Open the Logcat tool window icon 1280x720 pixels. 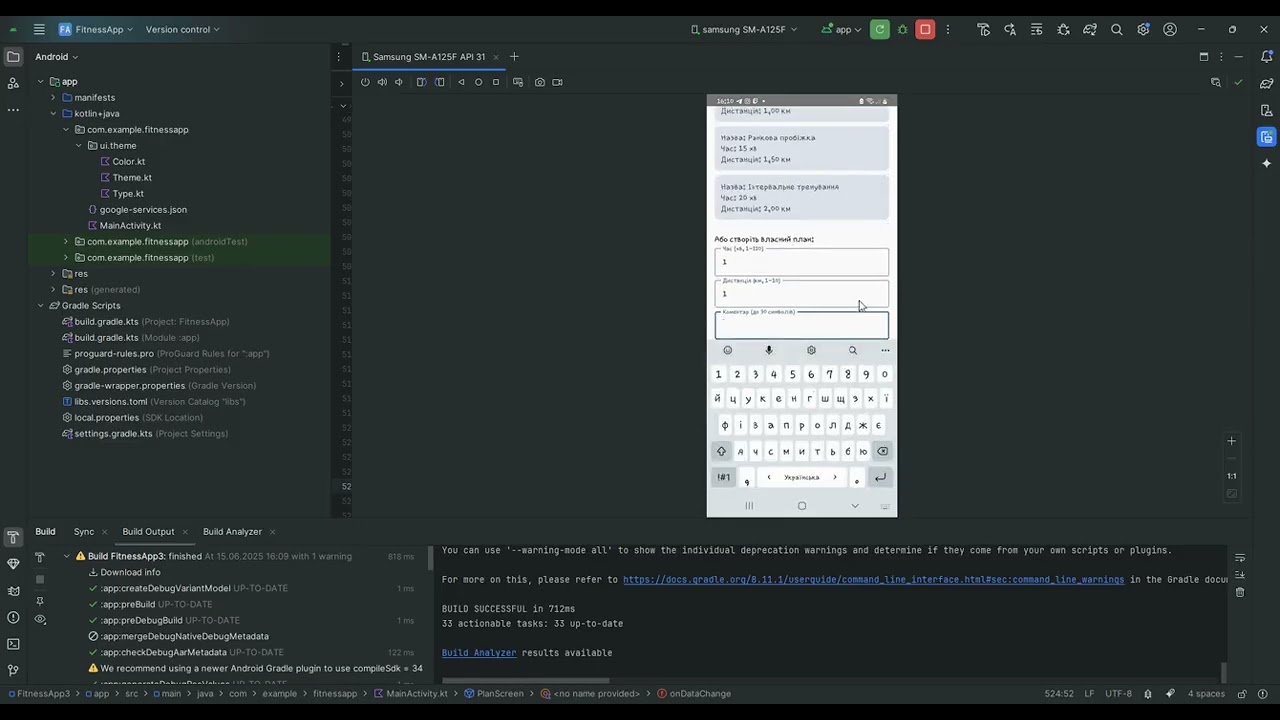13,591
